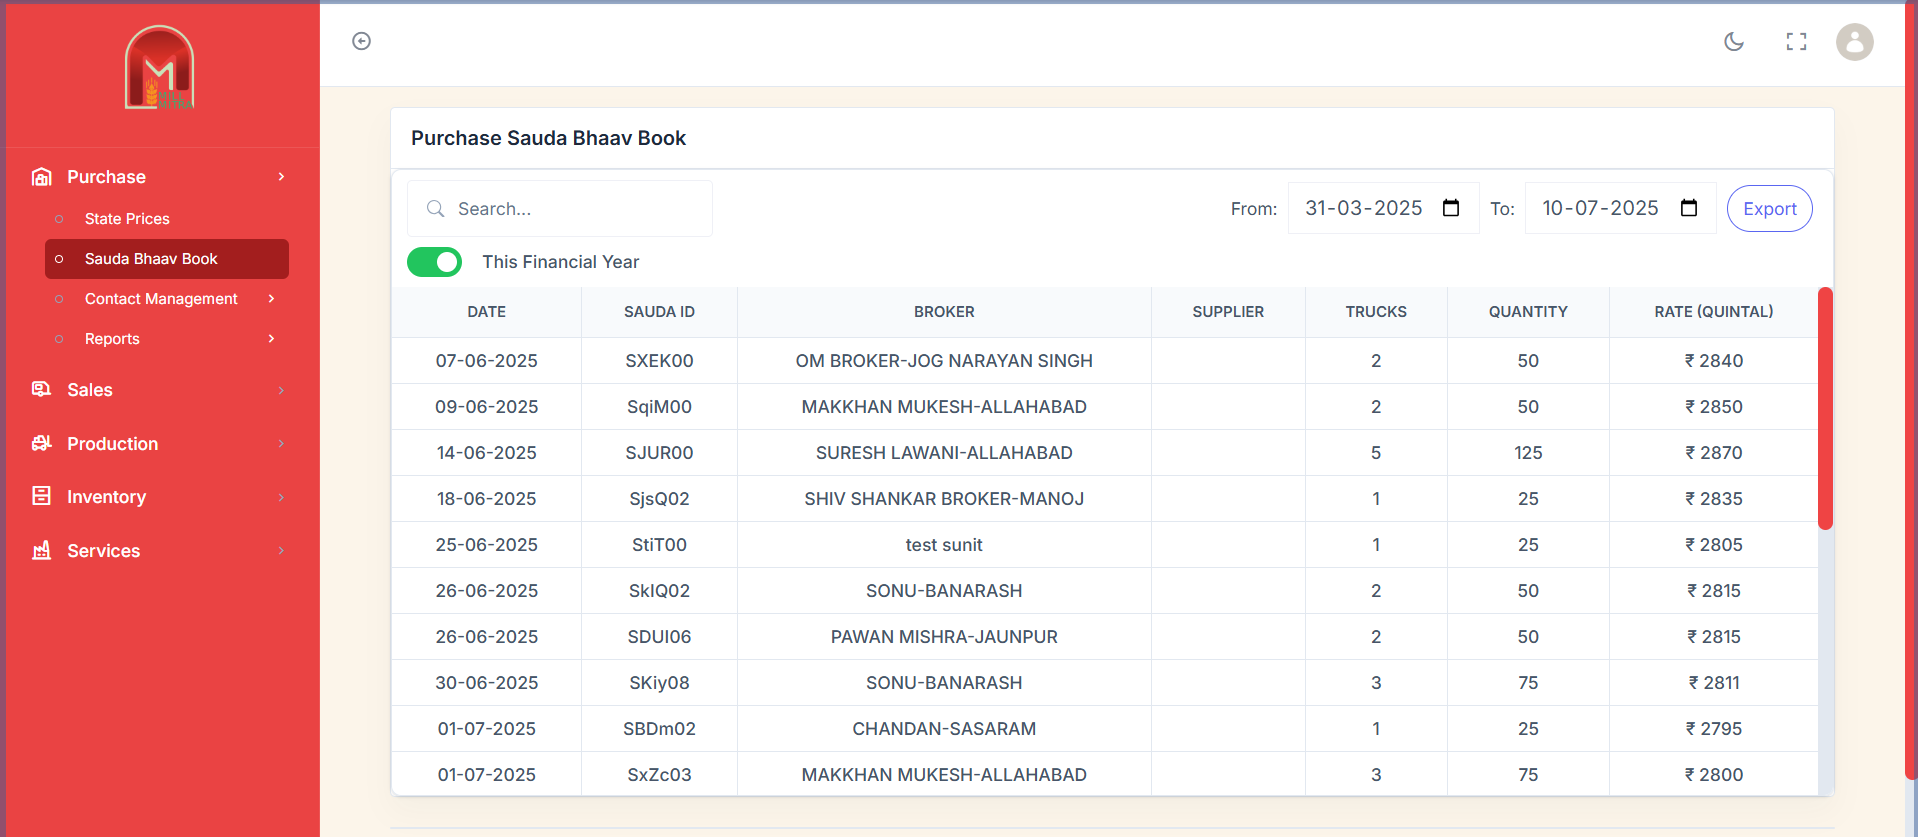
Task: Click the Export button
Action: coord(1769,209)
